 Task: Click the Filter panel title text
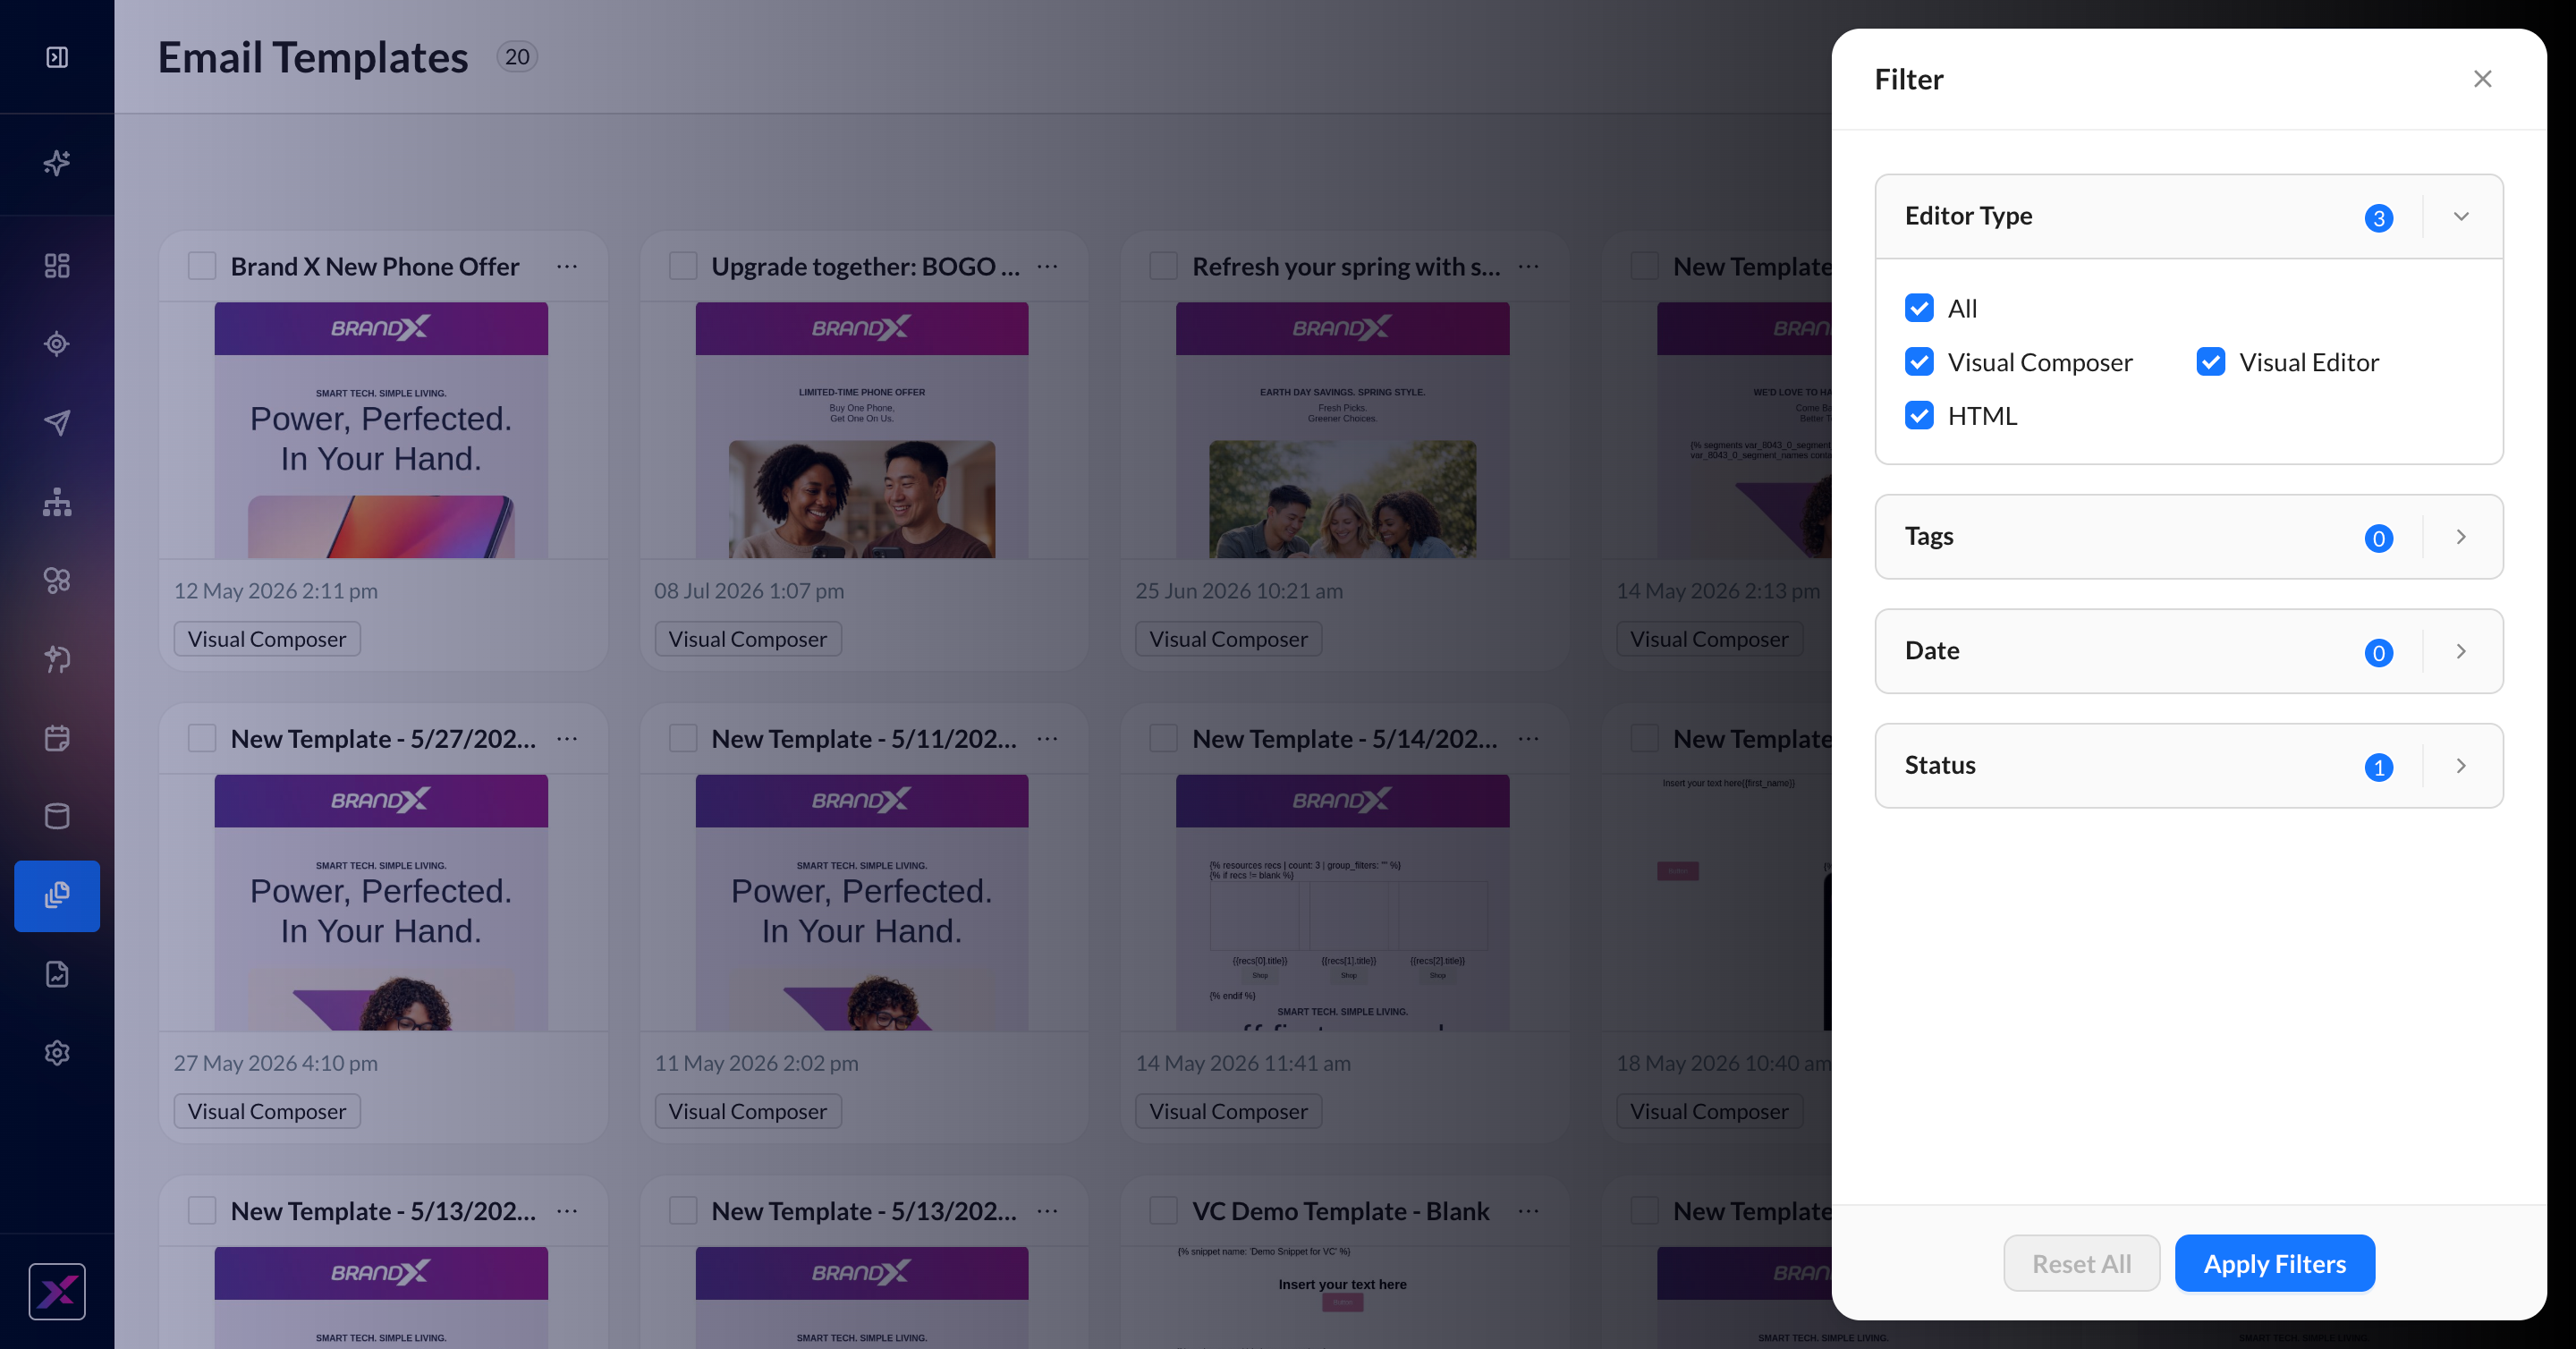[x=1909, y=79]
